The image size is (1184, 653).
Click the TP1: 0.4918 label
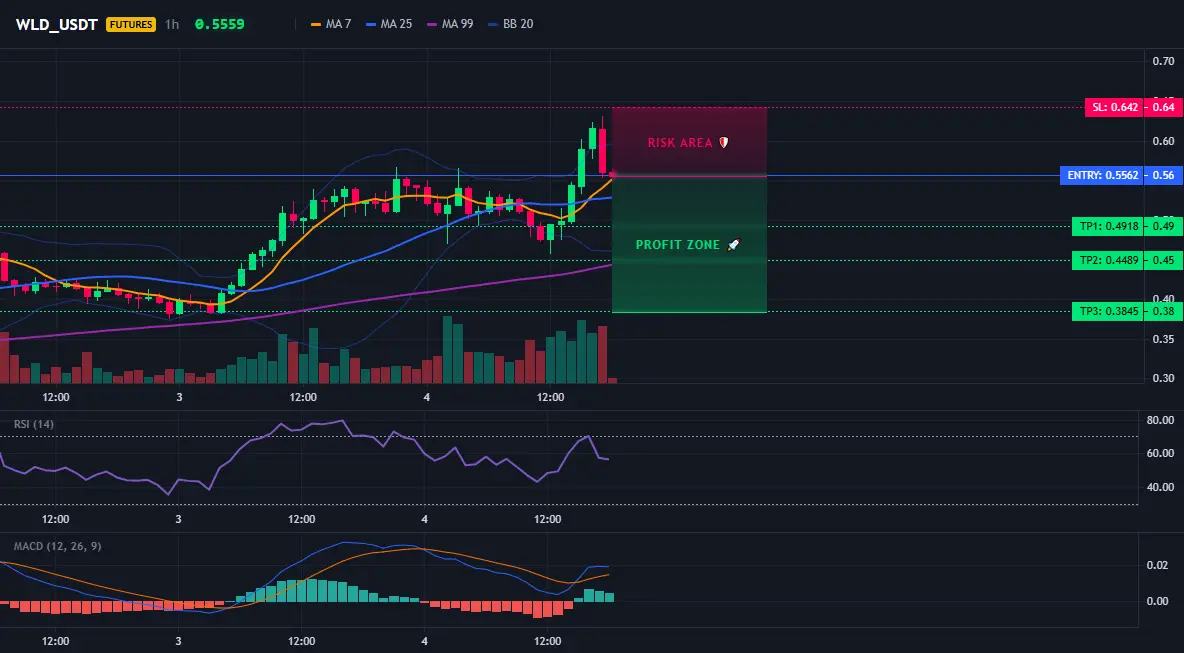tap(1108, 226)
